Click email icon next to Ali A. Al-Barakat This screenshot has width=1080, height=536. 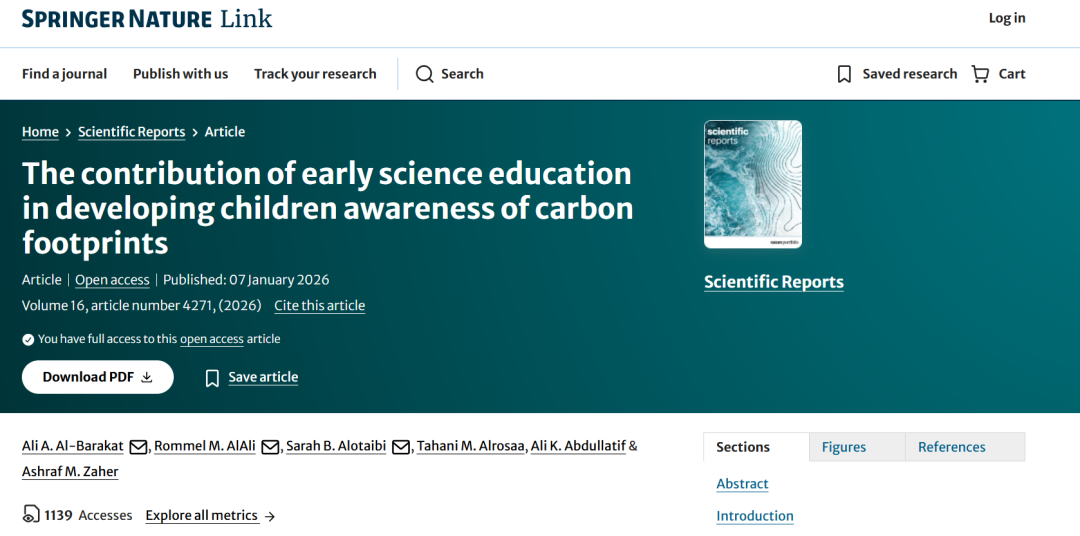139,447
